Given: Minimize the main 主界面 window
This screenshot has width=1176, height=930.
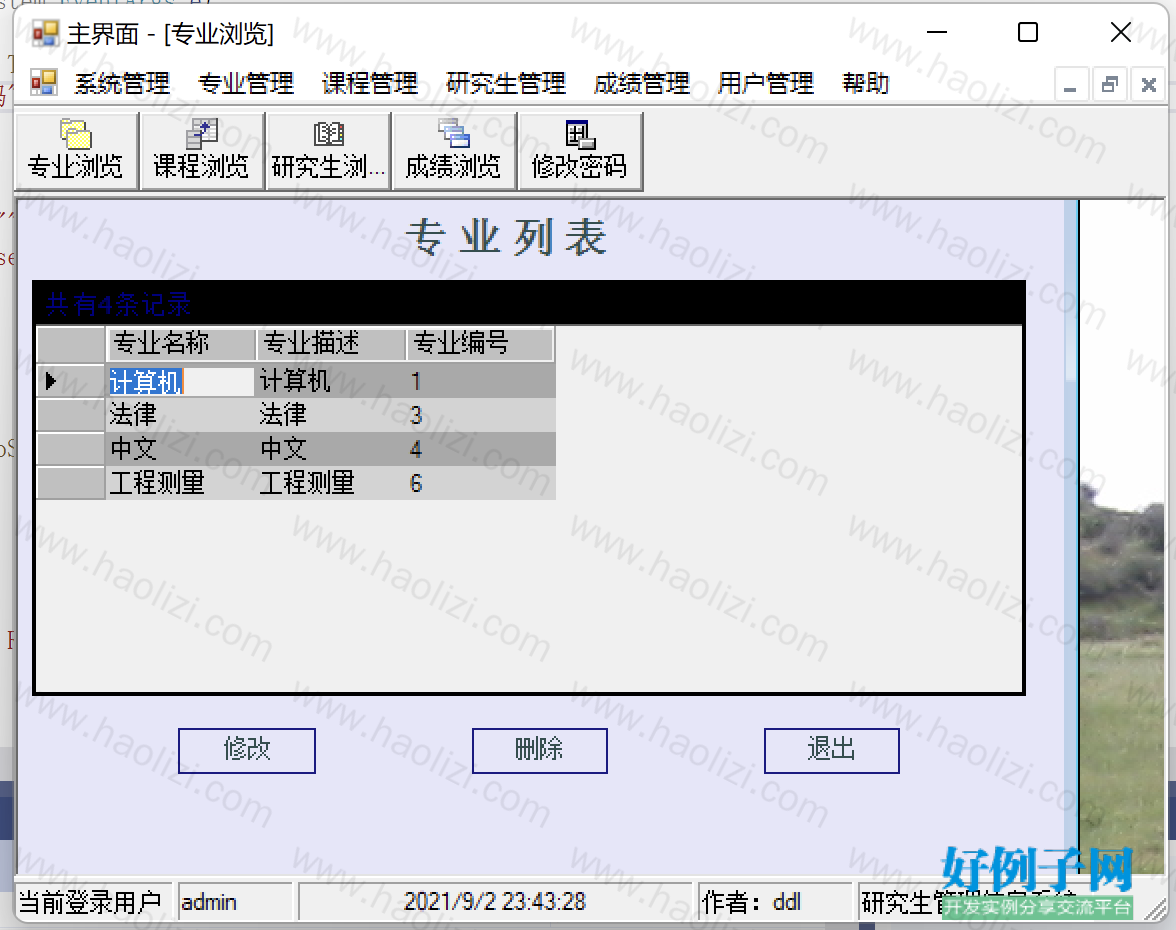Looking at the screenshot, I should pos(937,32).
